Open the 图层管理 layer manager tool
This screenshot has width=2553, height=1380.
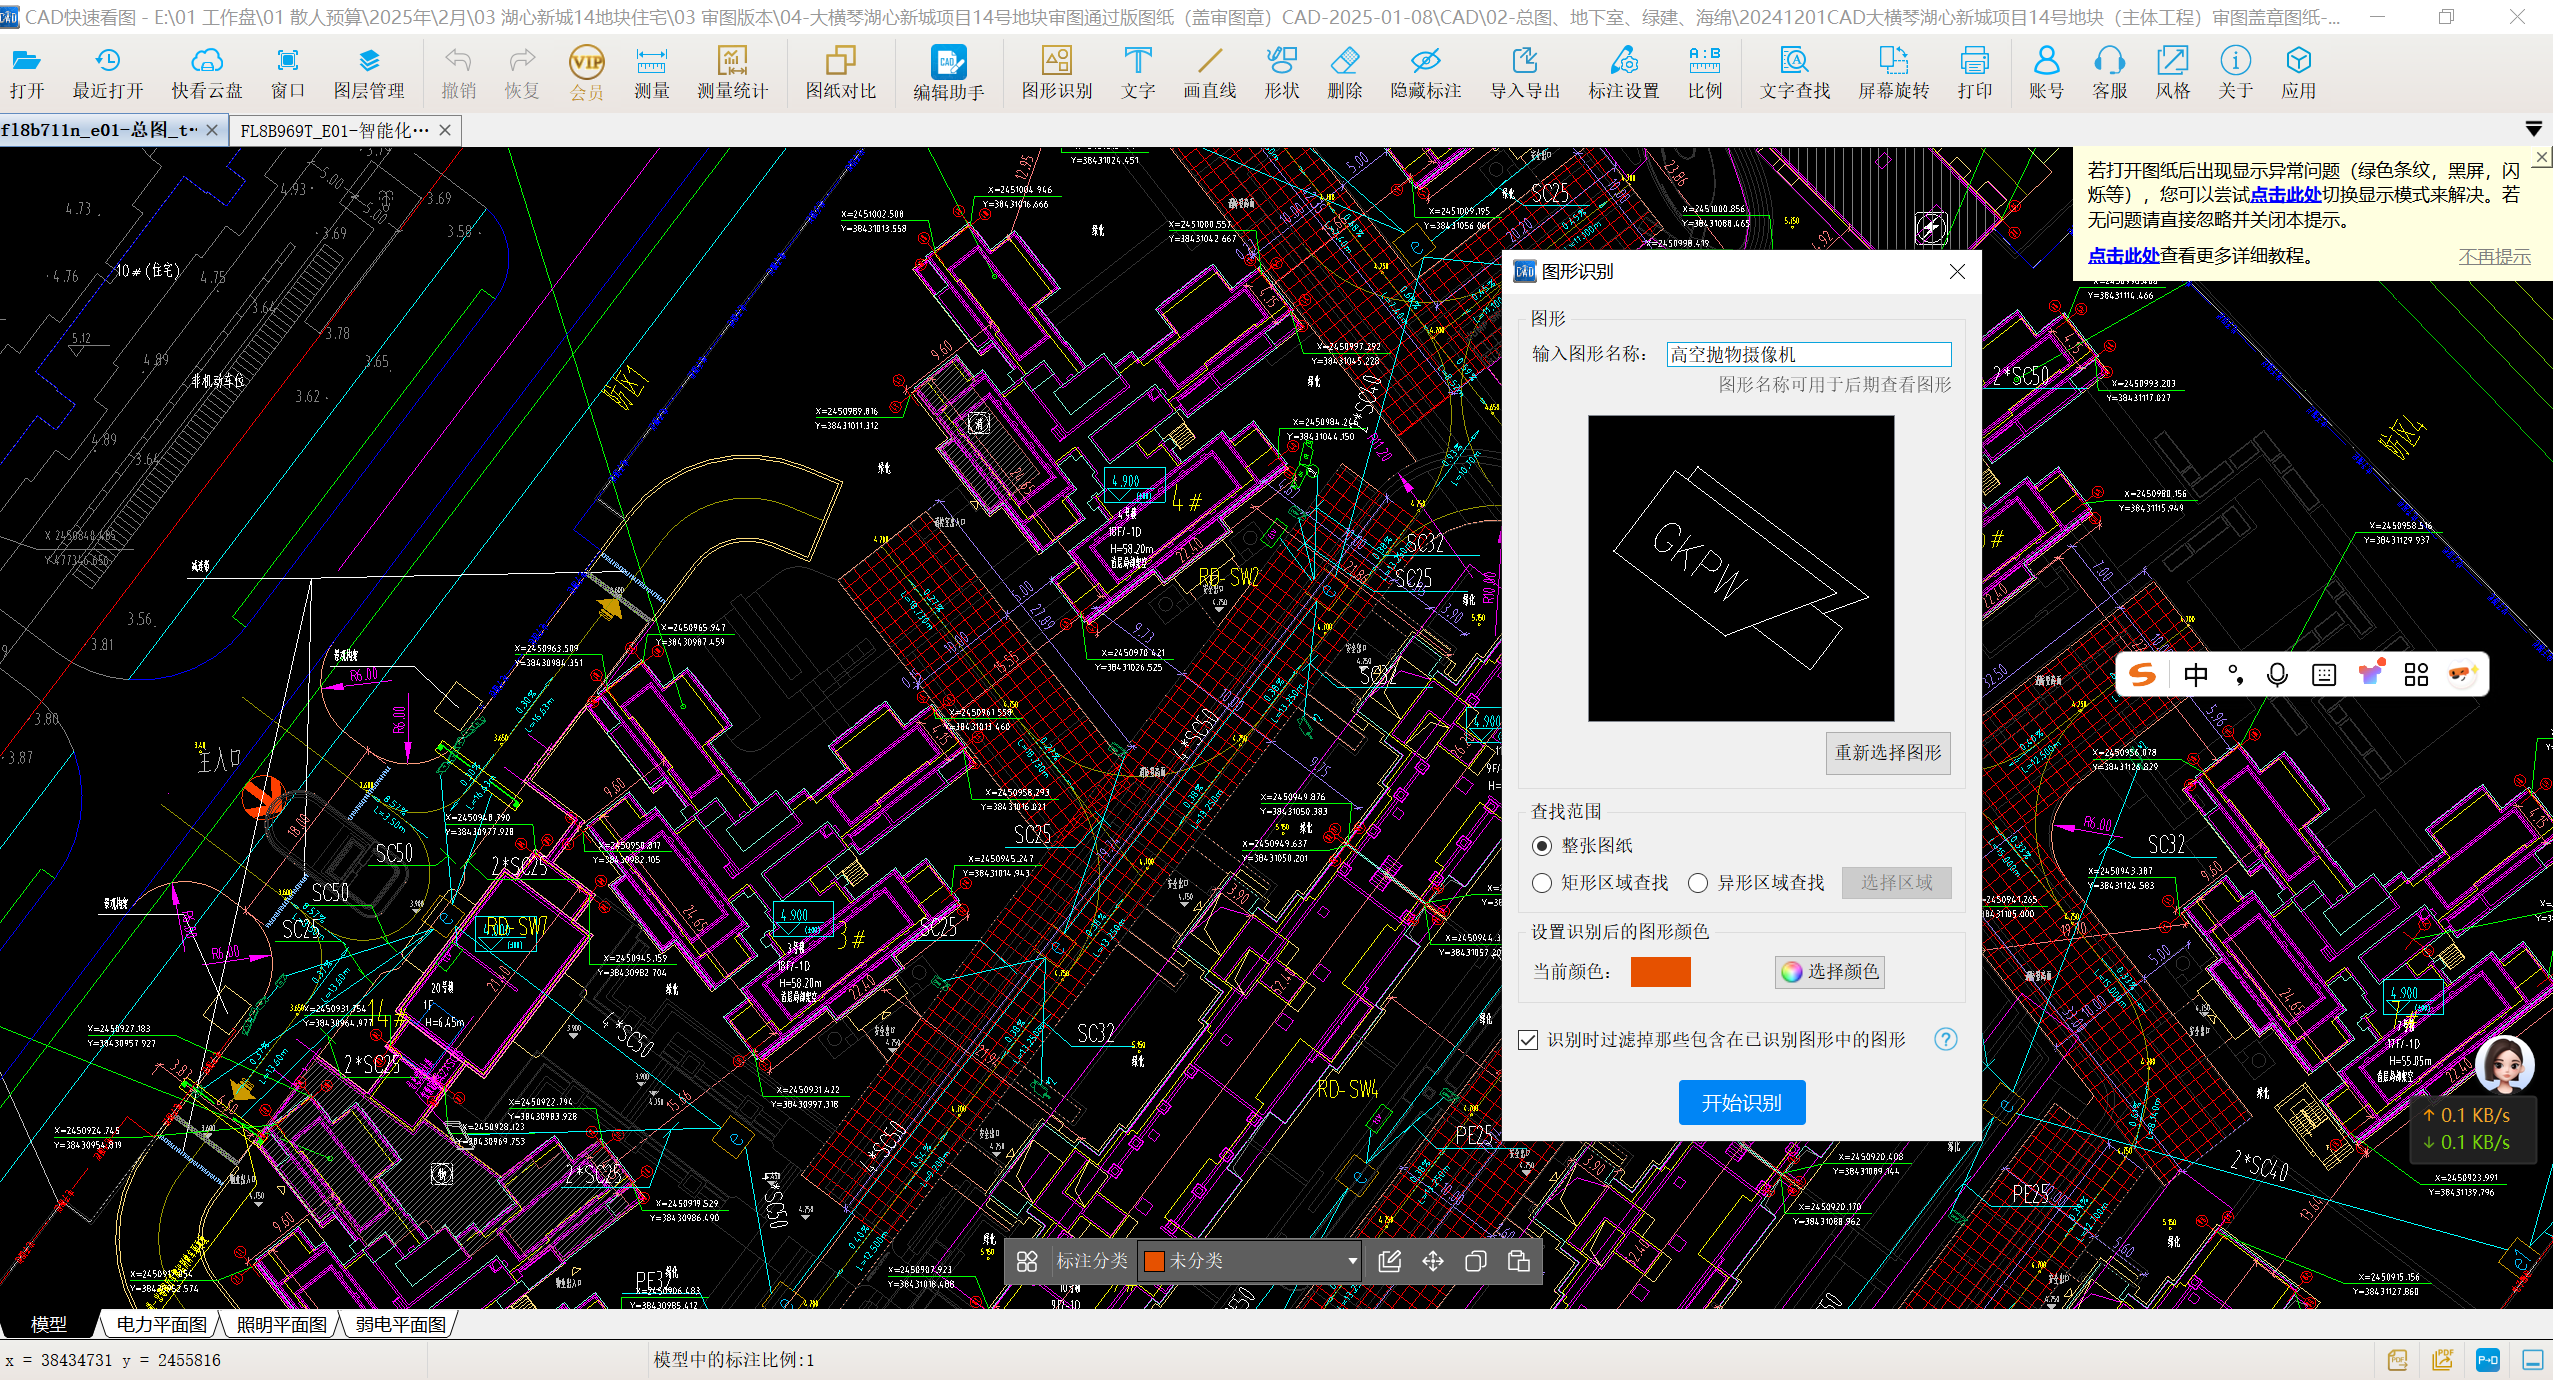click(368, 73)
